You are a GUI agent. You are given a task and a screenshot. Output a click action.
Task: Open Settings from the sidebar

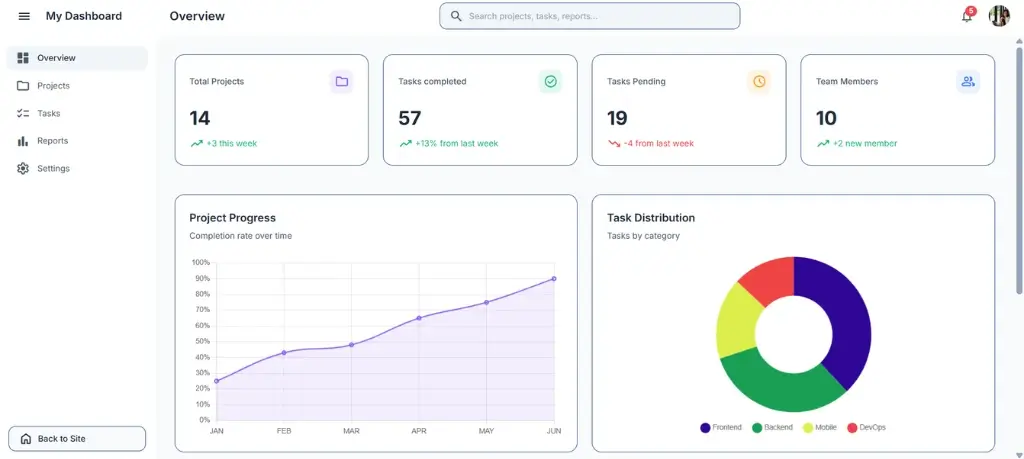pos(53,168)
